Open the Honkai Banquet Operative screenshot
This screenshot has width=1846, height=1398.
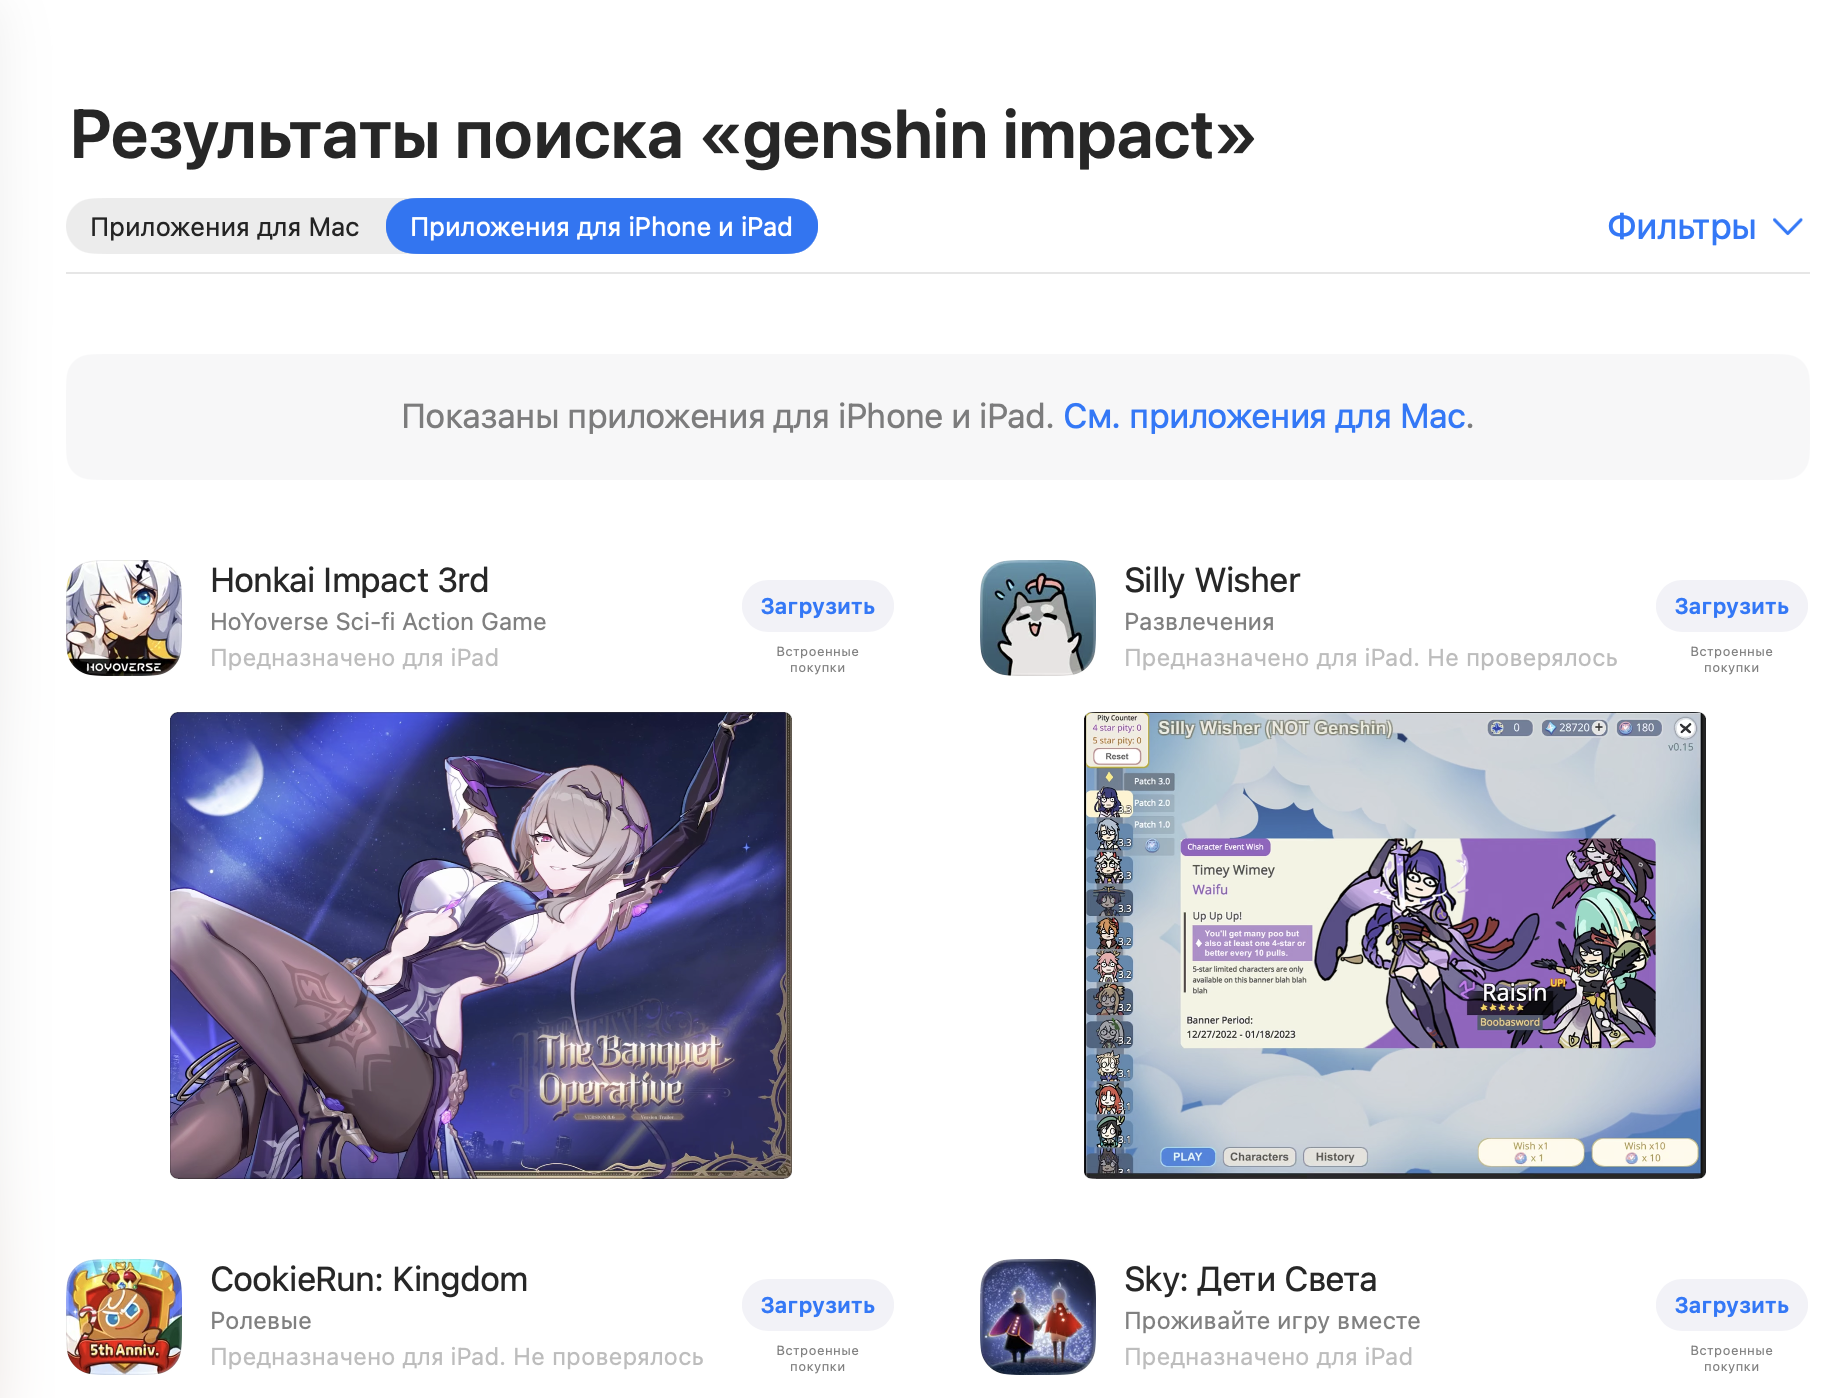[481, 945]
